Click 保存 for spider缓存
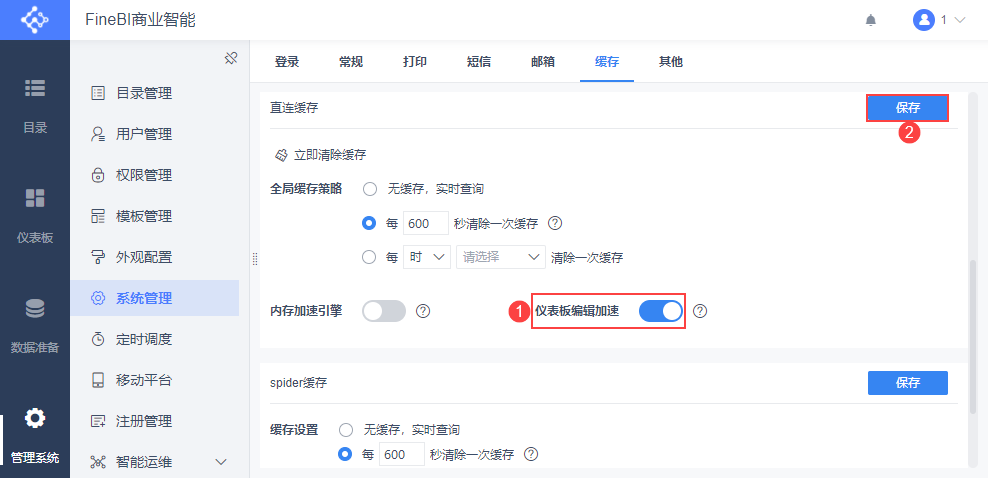The width and height of the screenshot is (988, 478). (x=907, y=382)
